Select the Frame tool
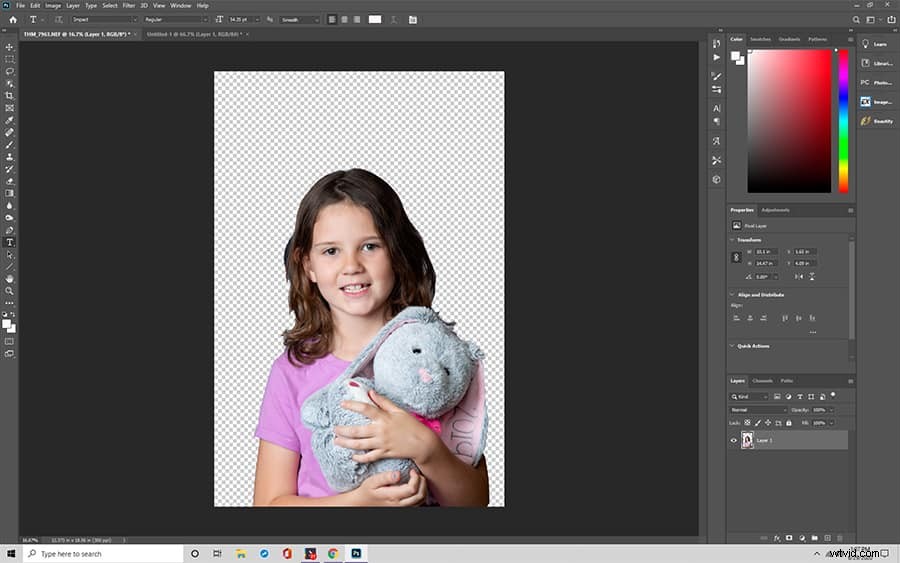900x563 pixels. coord(9,108)
